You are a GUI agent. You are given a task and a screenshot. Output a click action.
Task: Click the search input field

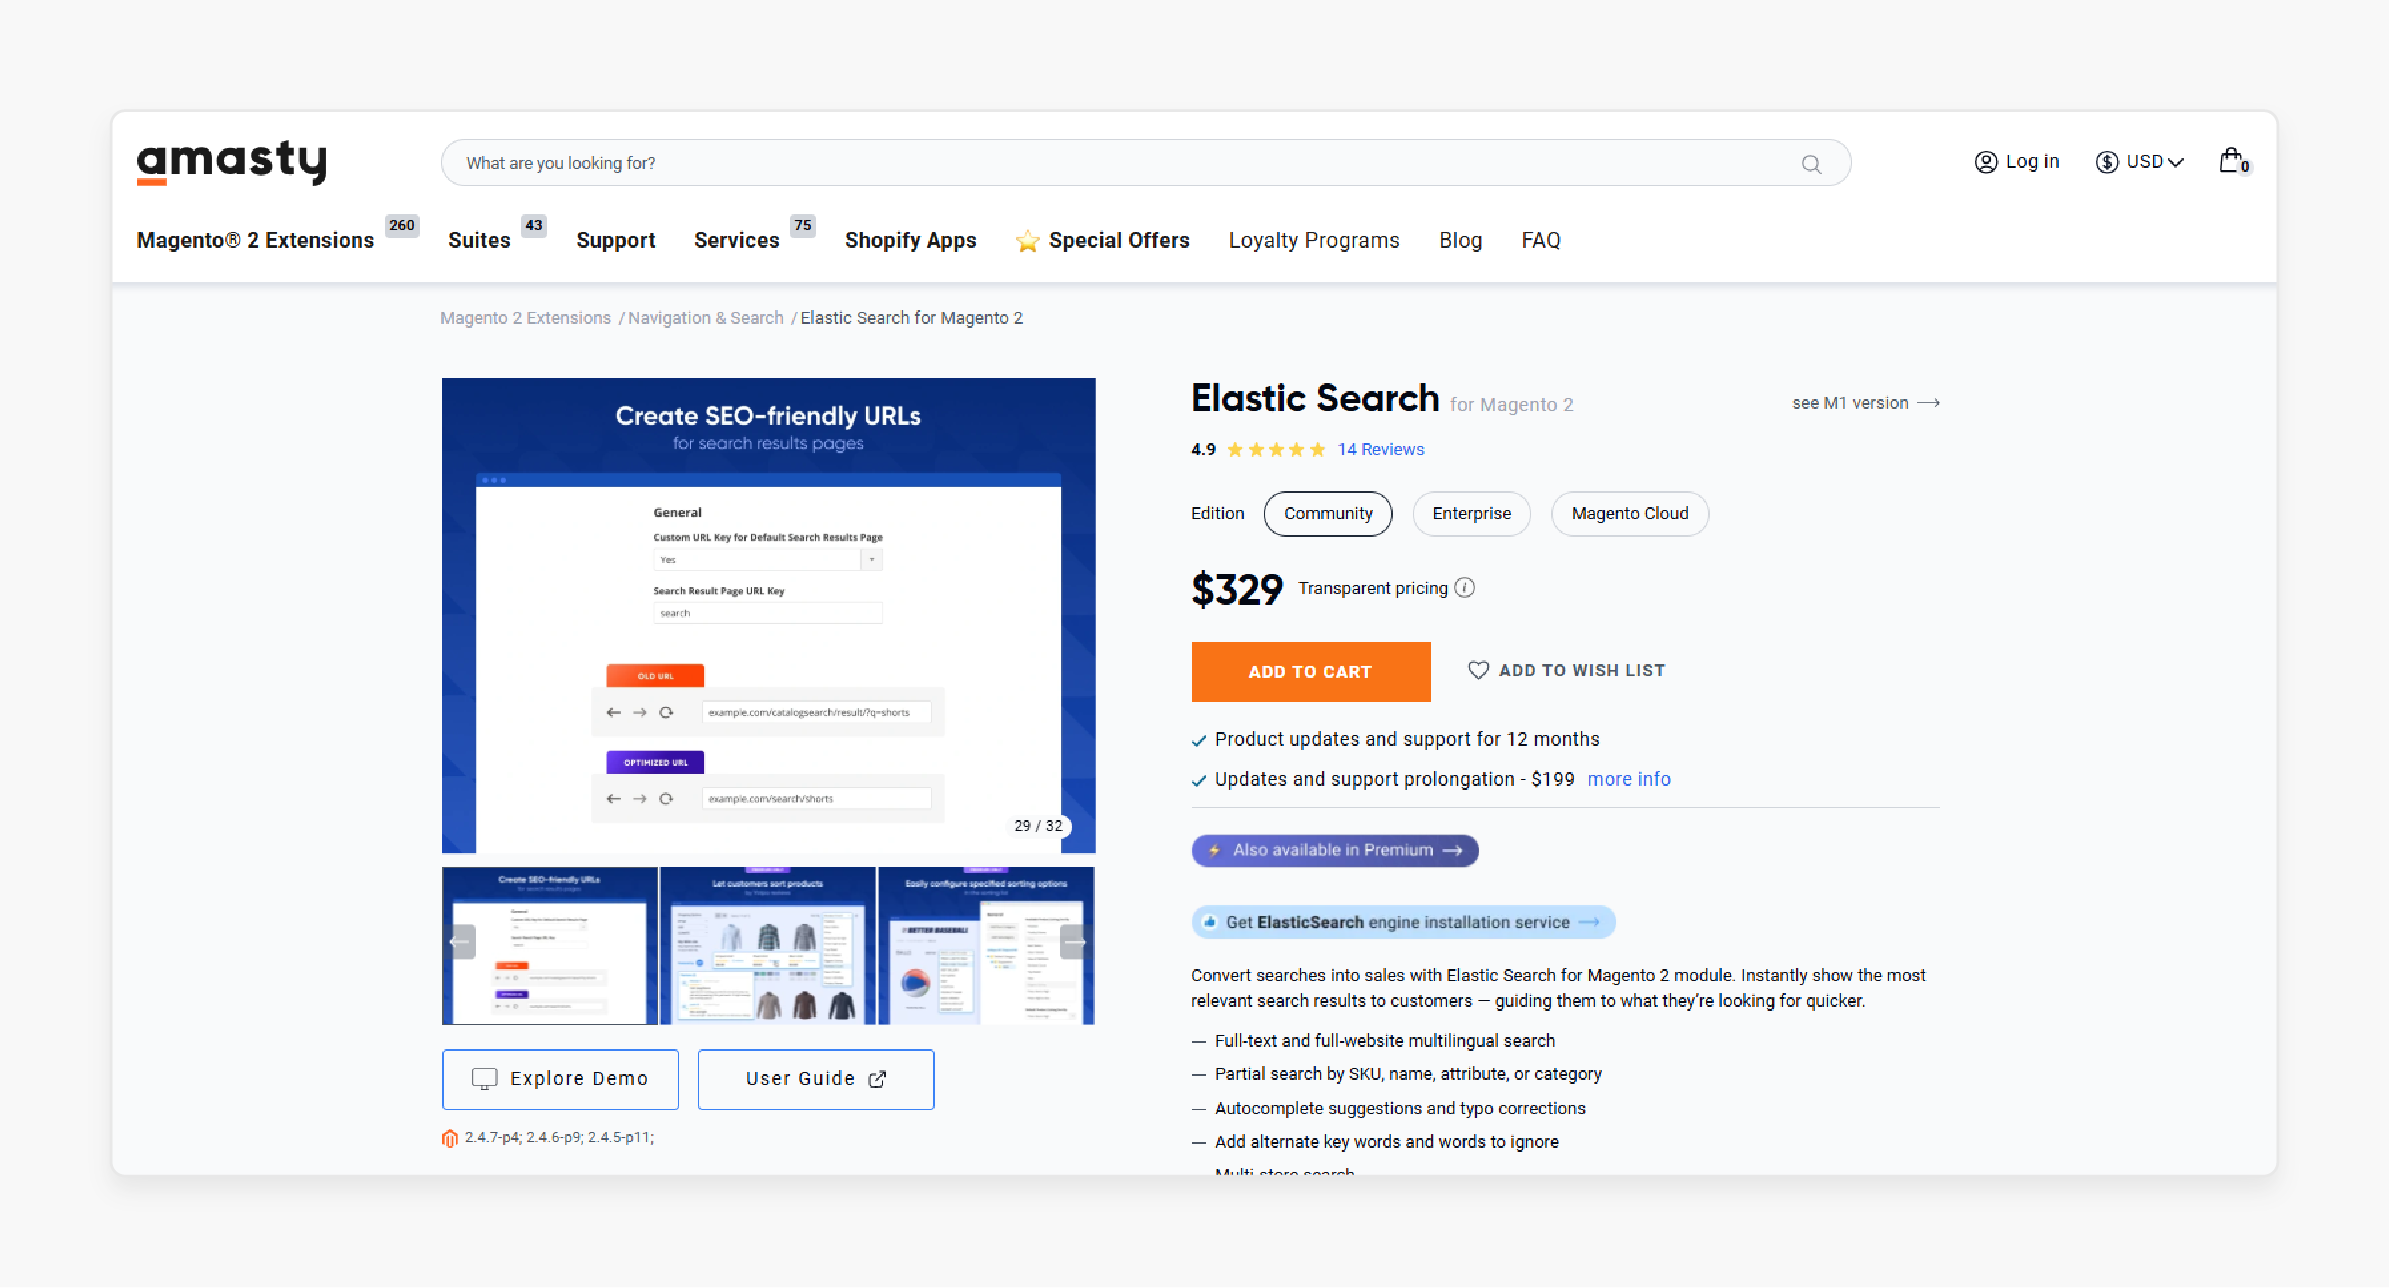pyautogui.click(x=1146, y=163)
